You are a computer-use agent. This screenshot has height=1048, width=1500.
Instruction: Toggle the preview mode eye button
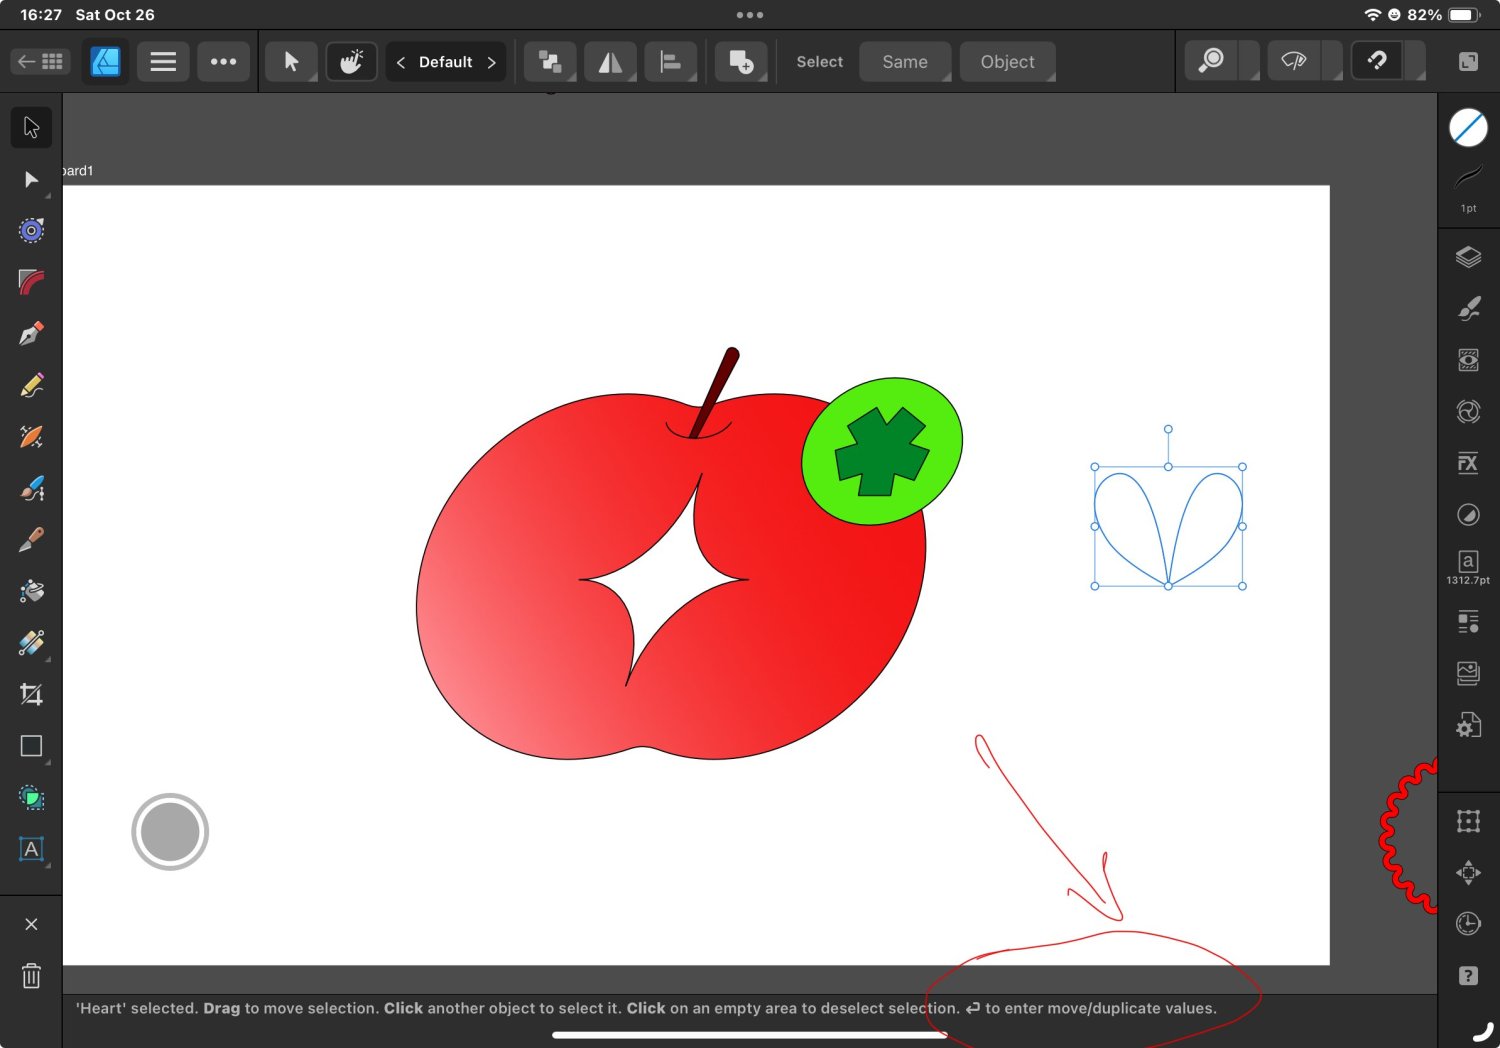click(x=1293, y=62)
